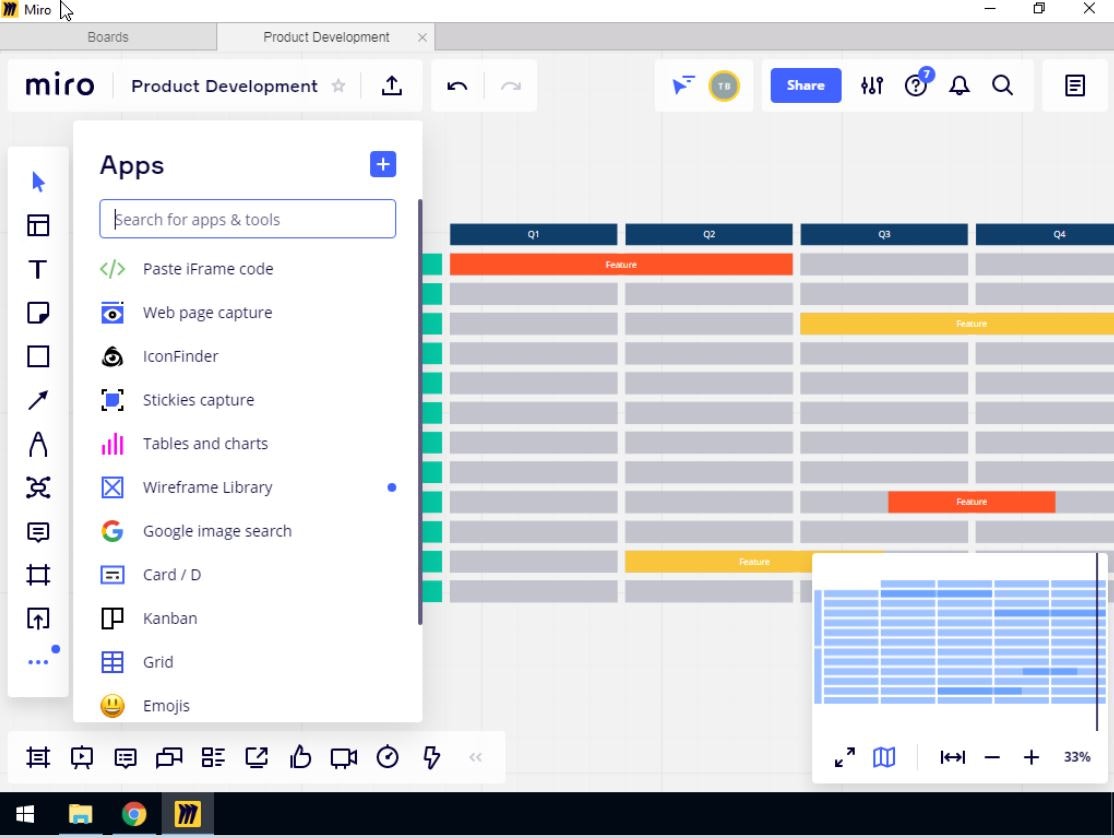Select the Text tool
The image size is (1114, 838).
[38, 269]
